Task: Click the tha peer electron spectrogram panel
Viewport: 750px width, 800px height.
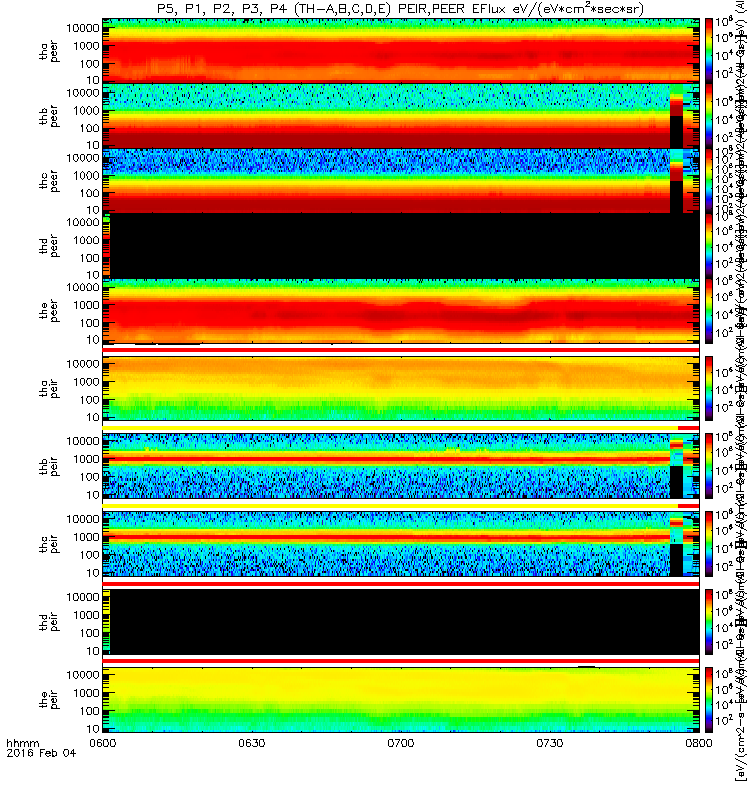Action: point(401,51)
